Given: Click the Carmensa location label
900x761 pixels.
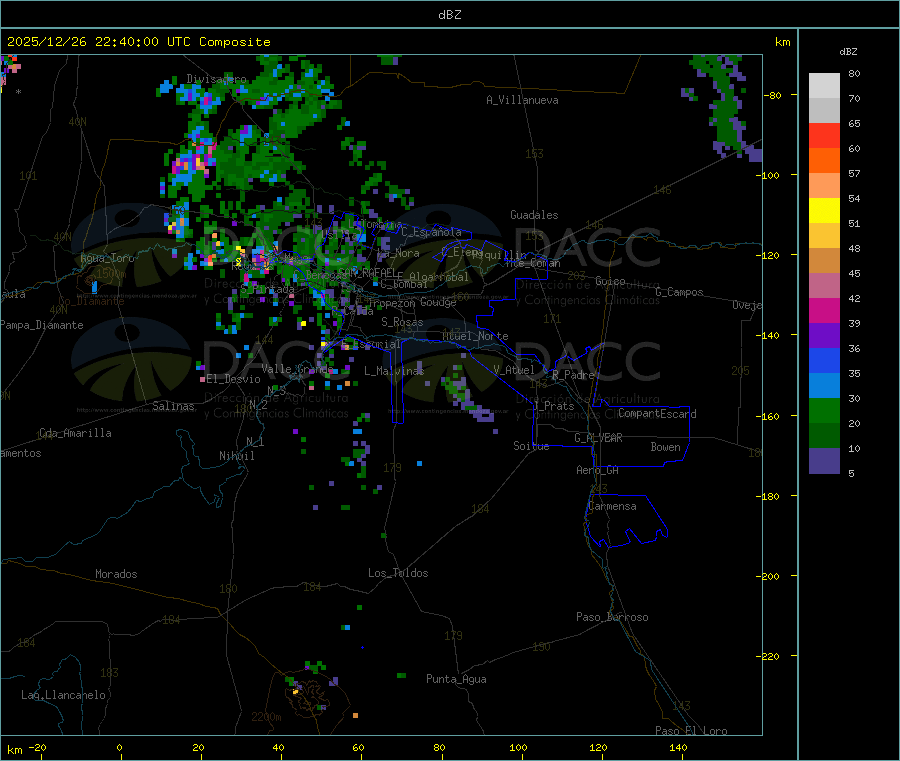Looking at the screenshot, I should coord(612,506).
